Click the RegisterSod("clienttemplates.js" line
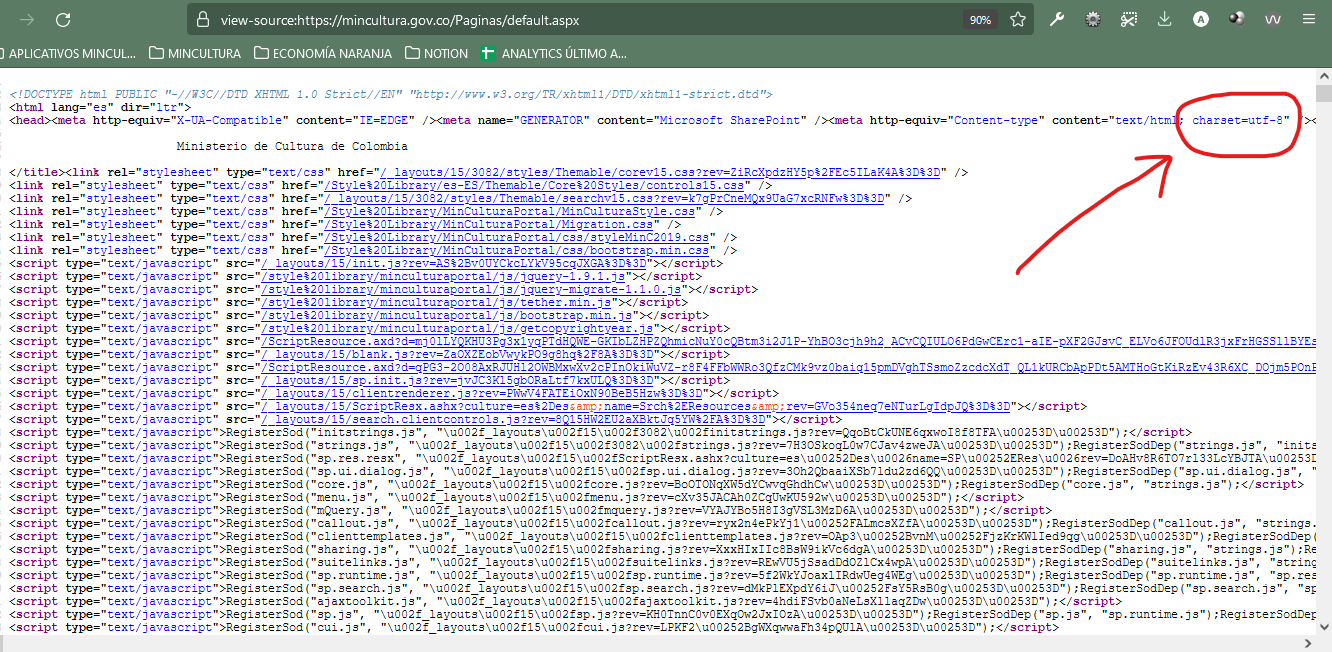Viewport: 1332px width, 652px height. (663, 536)
